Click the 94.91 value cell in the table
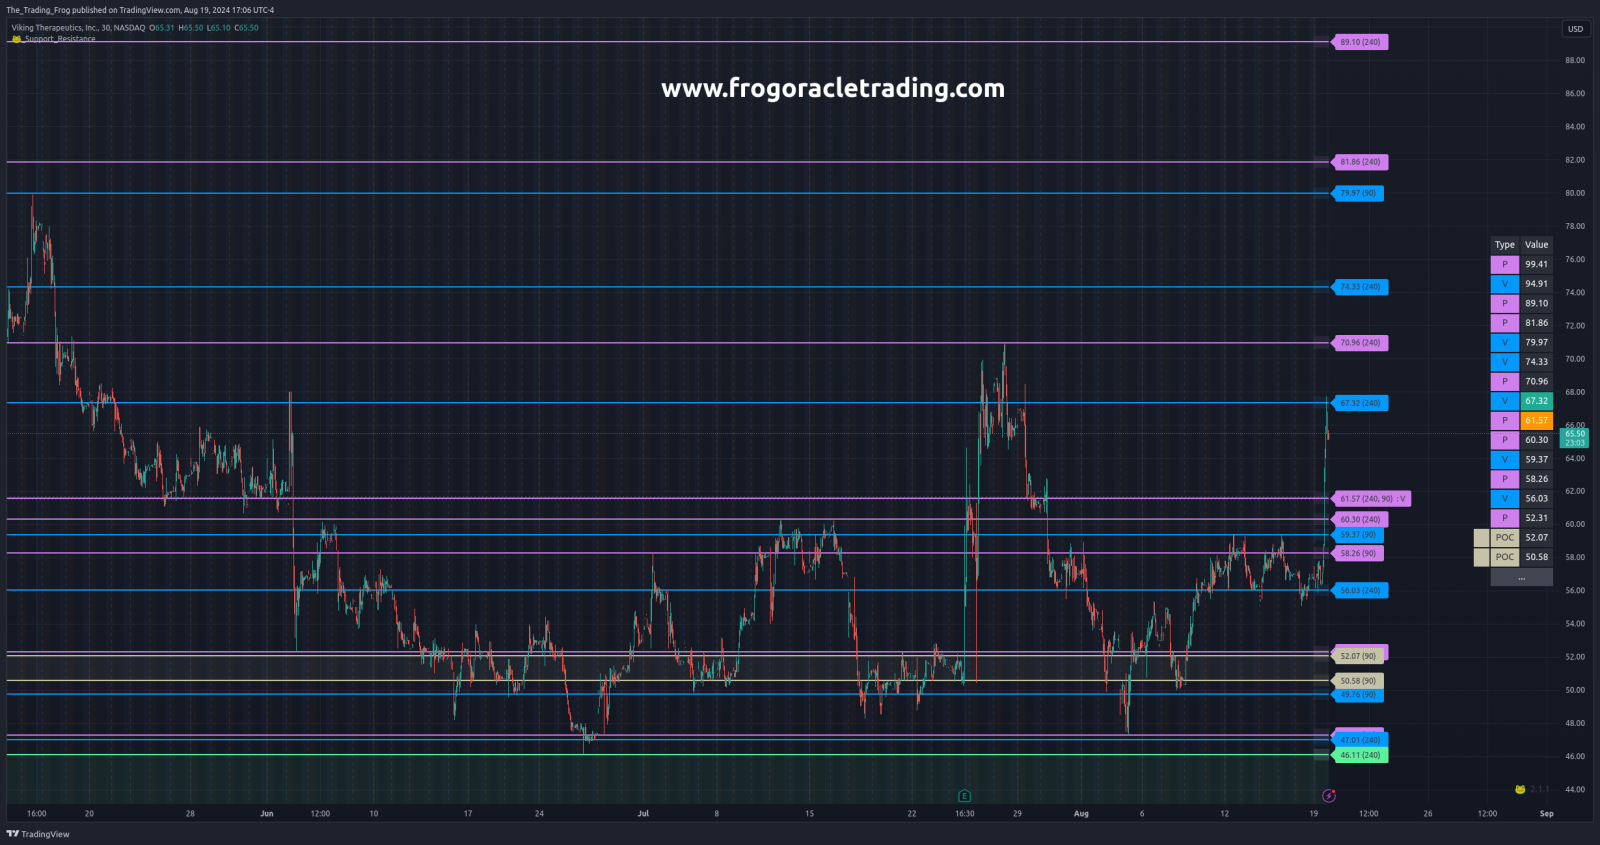Viewport: 1600px width, 845px height. point(1536,284)
